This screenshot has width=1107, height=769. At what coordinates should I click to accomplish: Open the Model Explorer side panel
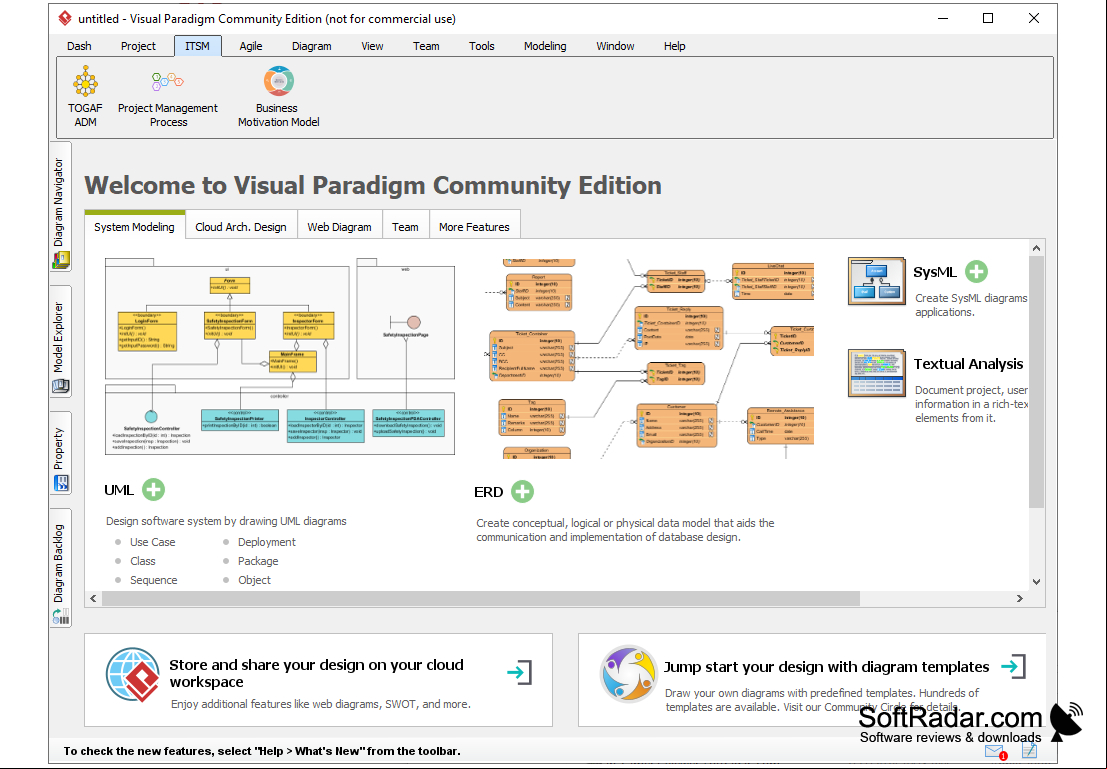point(60,341)
